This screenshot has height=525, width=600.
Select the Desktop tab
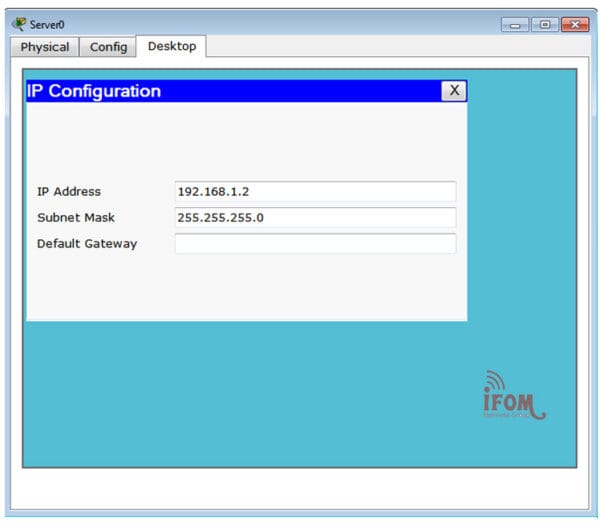(172, 46)
